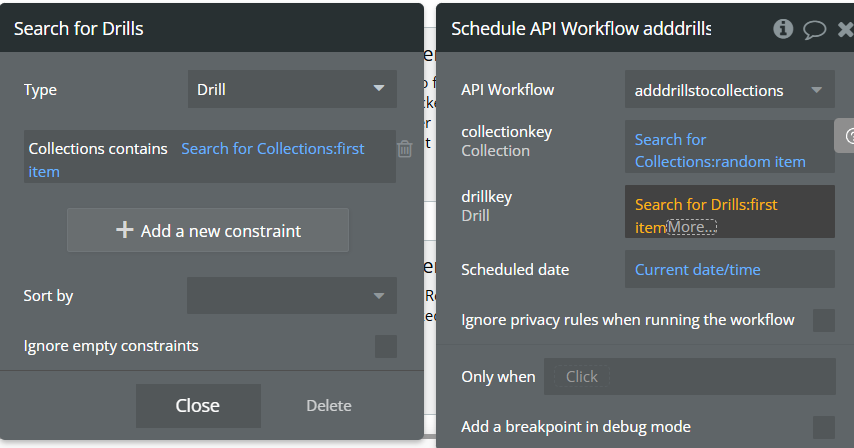Click More... after the drillkey expression
The width and height of the screenshot is (854, 448).
692,228
